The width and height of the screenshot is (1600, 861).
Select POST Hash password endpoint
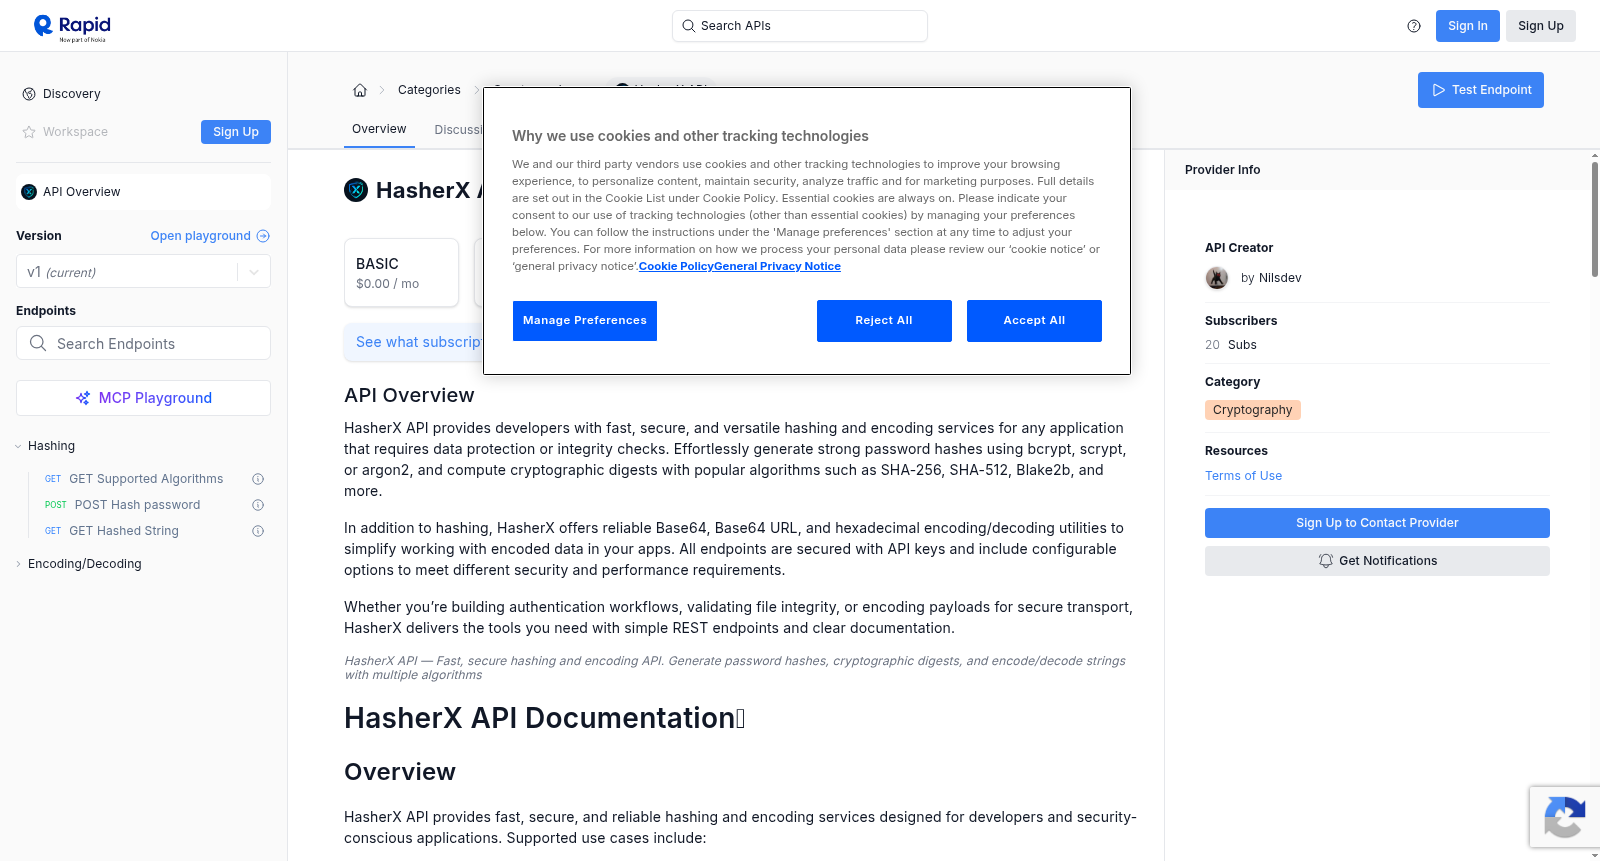[x=137, y=505]
